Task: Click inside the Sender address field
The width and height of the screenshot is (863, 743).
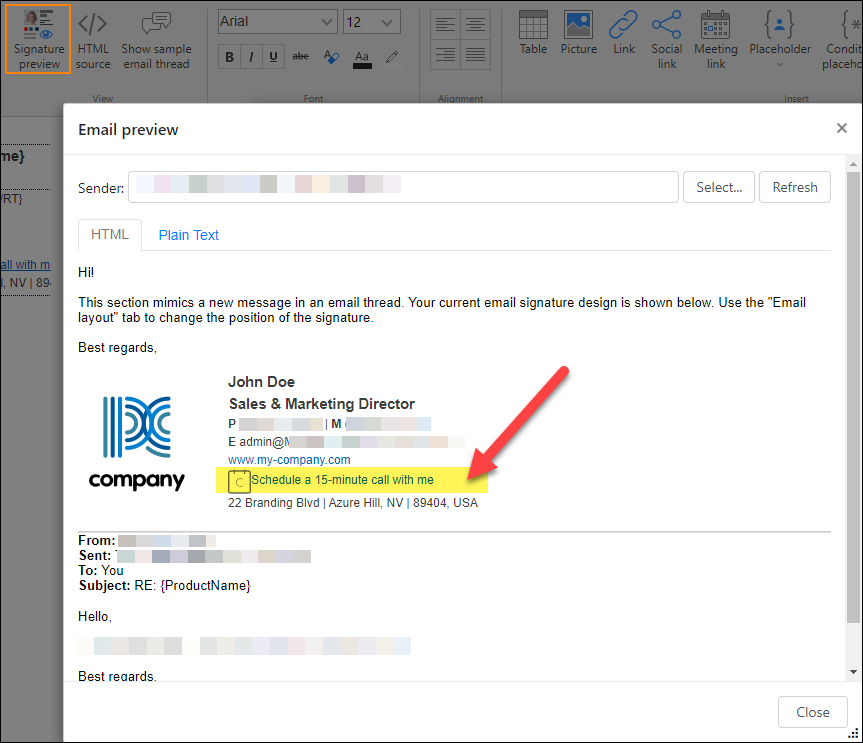Action: tap(400, 186)
